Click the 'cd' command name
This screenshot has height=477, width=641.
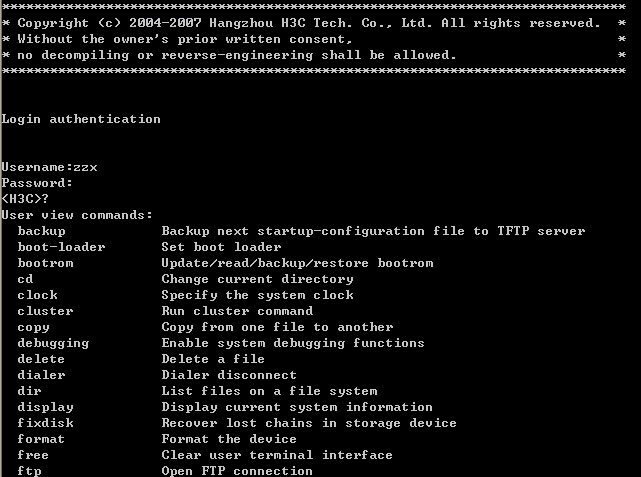(25, 279)
